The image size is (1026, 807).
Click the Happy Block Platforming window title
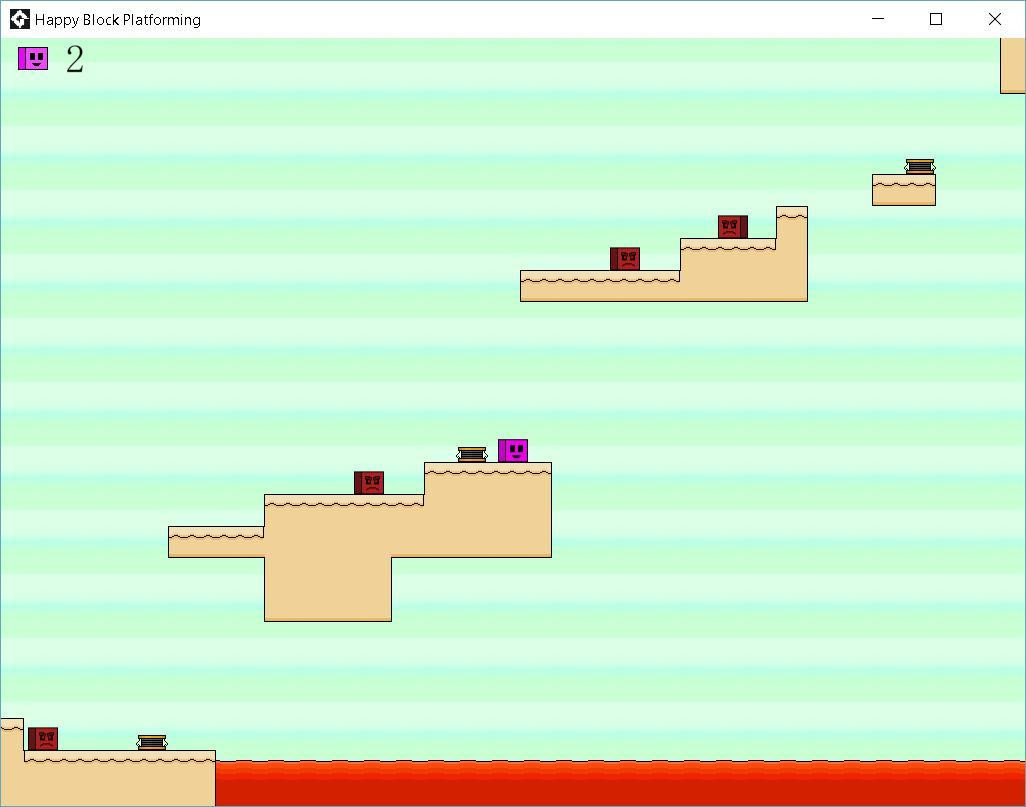pos(118,20)
